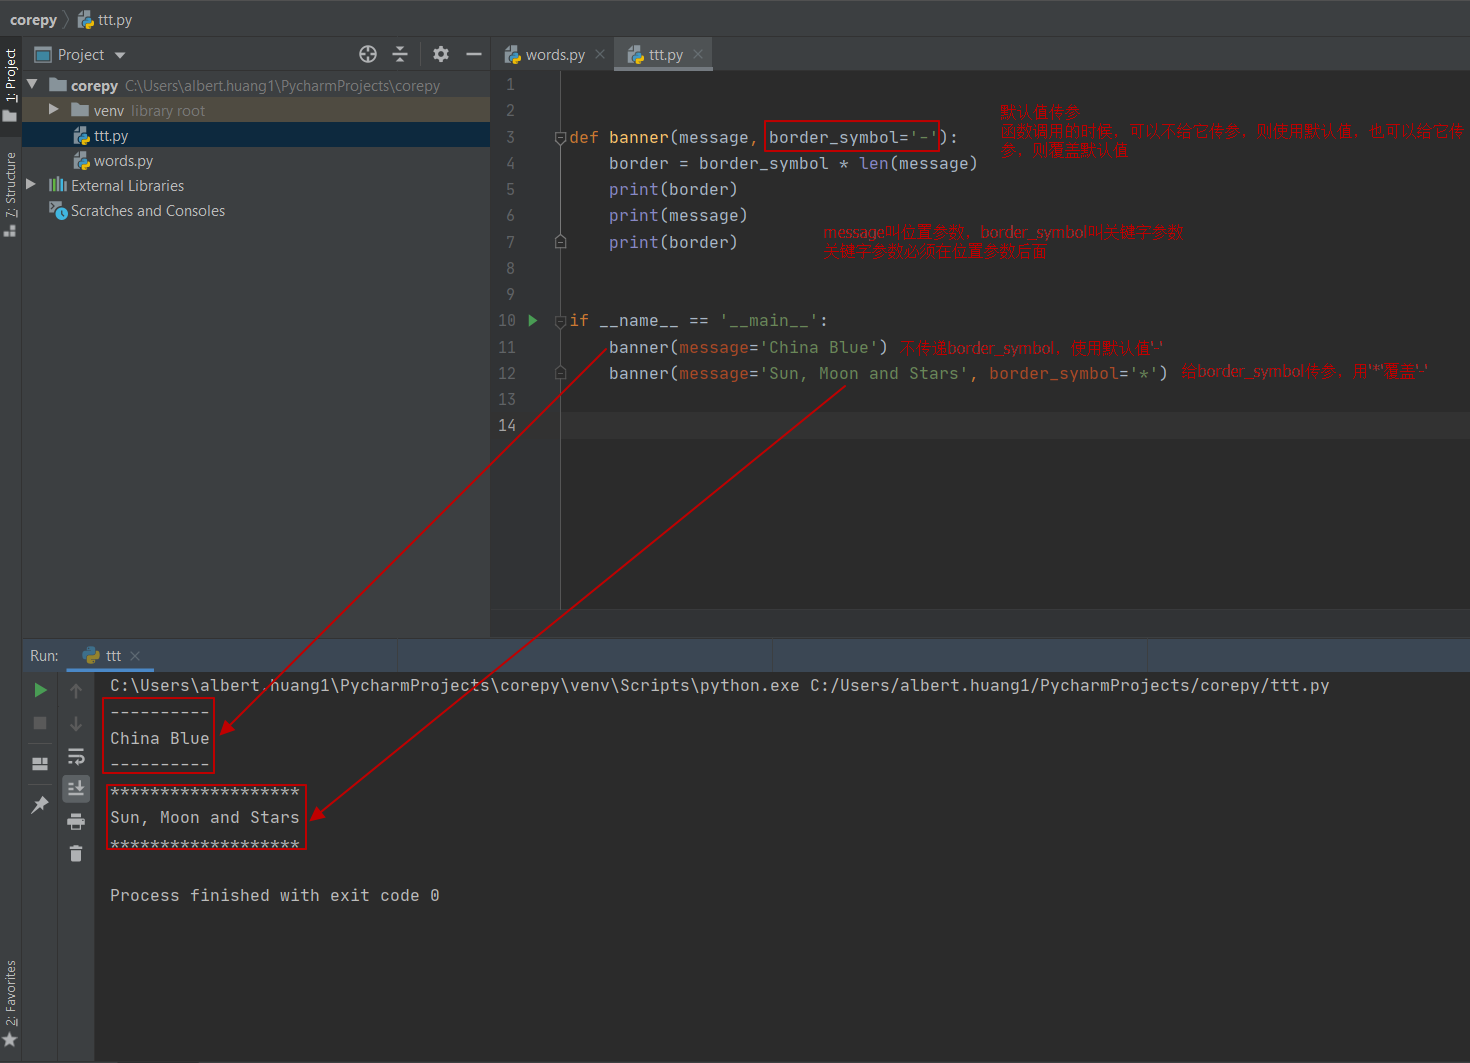Image resolution: width=1470 pixels, height=1063 pixels.
Task: Toggle scroll to end in Run console
Action: click(76, 789)
